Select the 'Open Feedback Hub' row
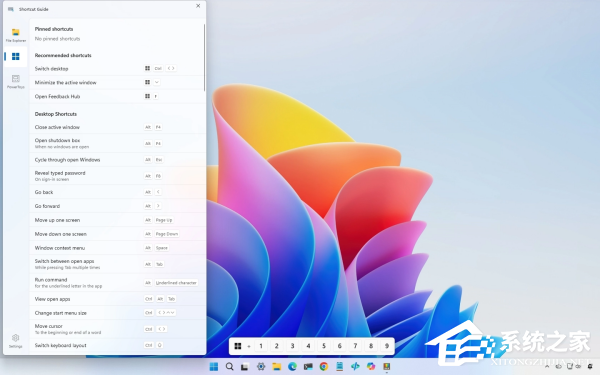Image resolution: width=600 pixels, height=375 pixels. [117, 96]
